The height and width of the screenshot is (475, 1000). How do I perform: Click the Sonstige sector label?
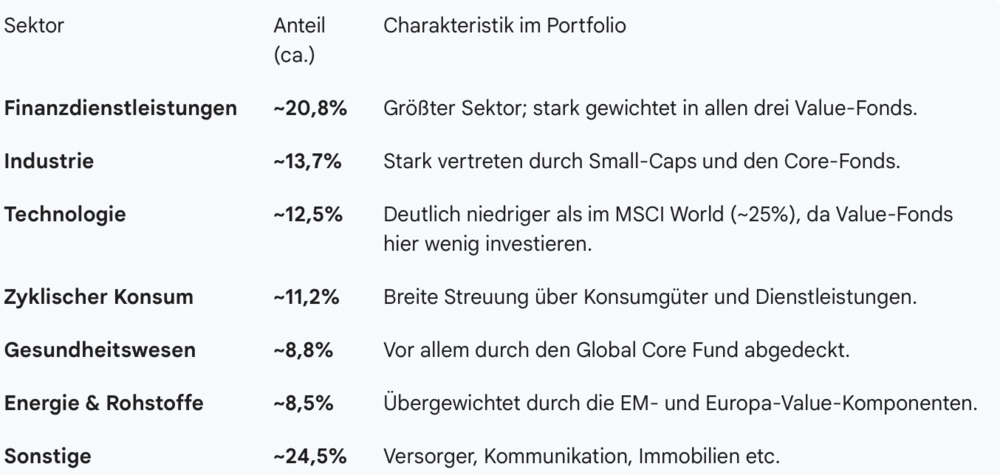pyautogui.click(x=47, y=456)
